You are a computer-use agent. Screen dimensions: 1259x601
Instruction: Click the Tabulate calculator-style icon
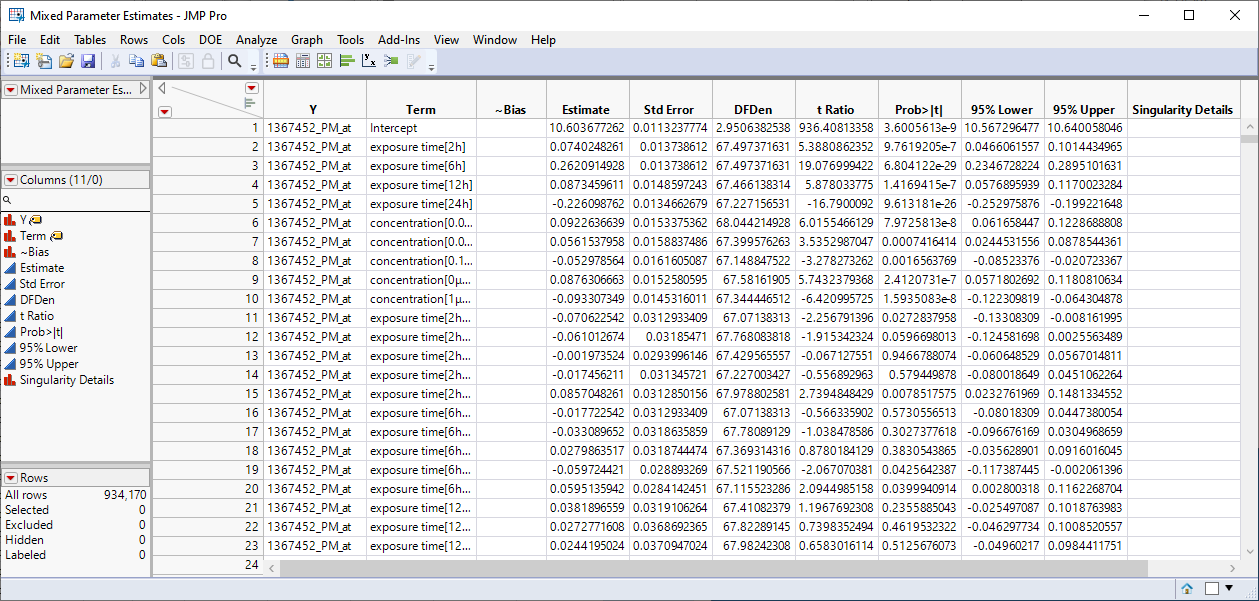(302, 61)
